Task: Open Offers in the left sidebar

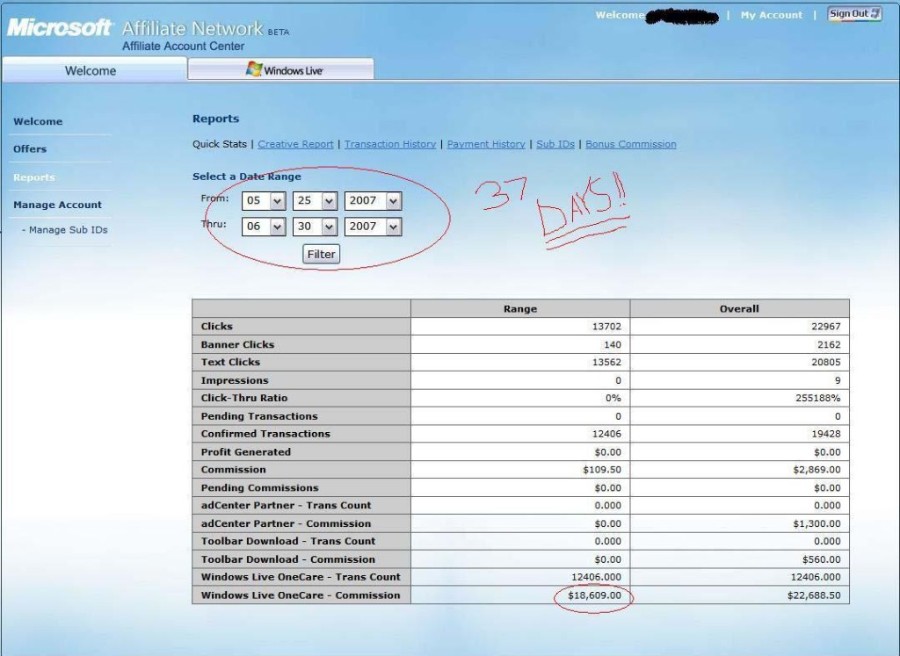Action: pyautogui.click(x=30, y=149)
